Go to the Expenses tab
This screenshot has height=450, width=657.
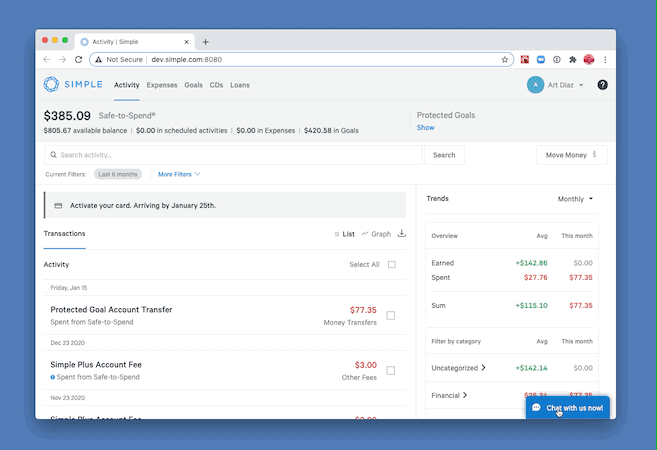point(162,85)
